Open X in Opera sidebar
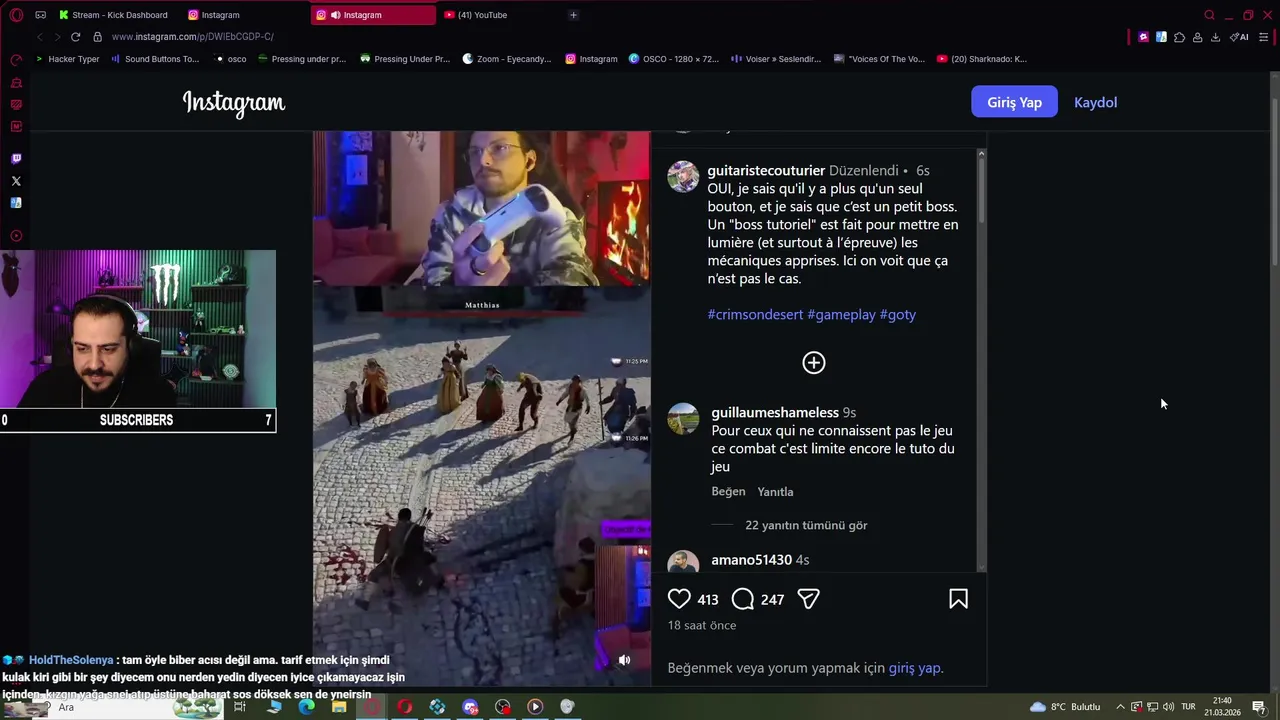1280x720 pixels. point(16,181)
